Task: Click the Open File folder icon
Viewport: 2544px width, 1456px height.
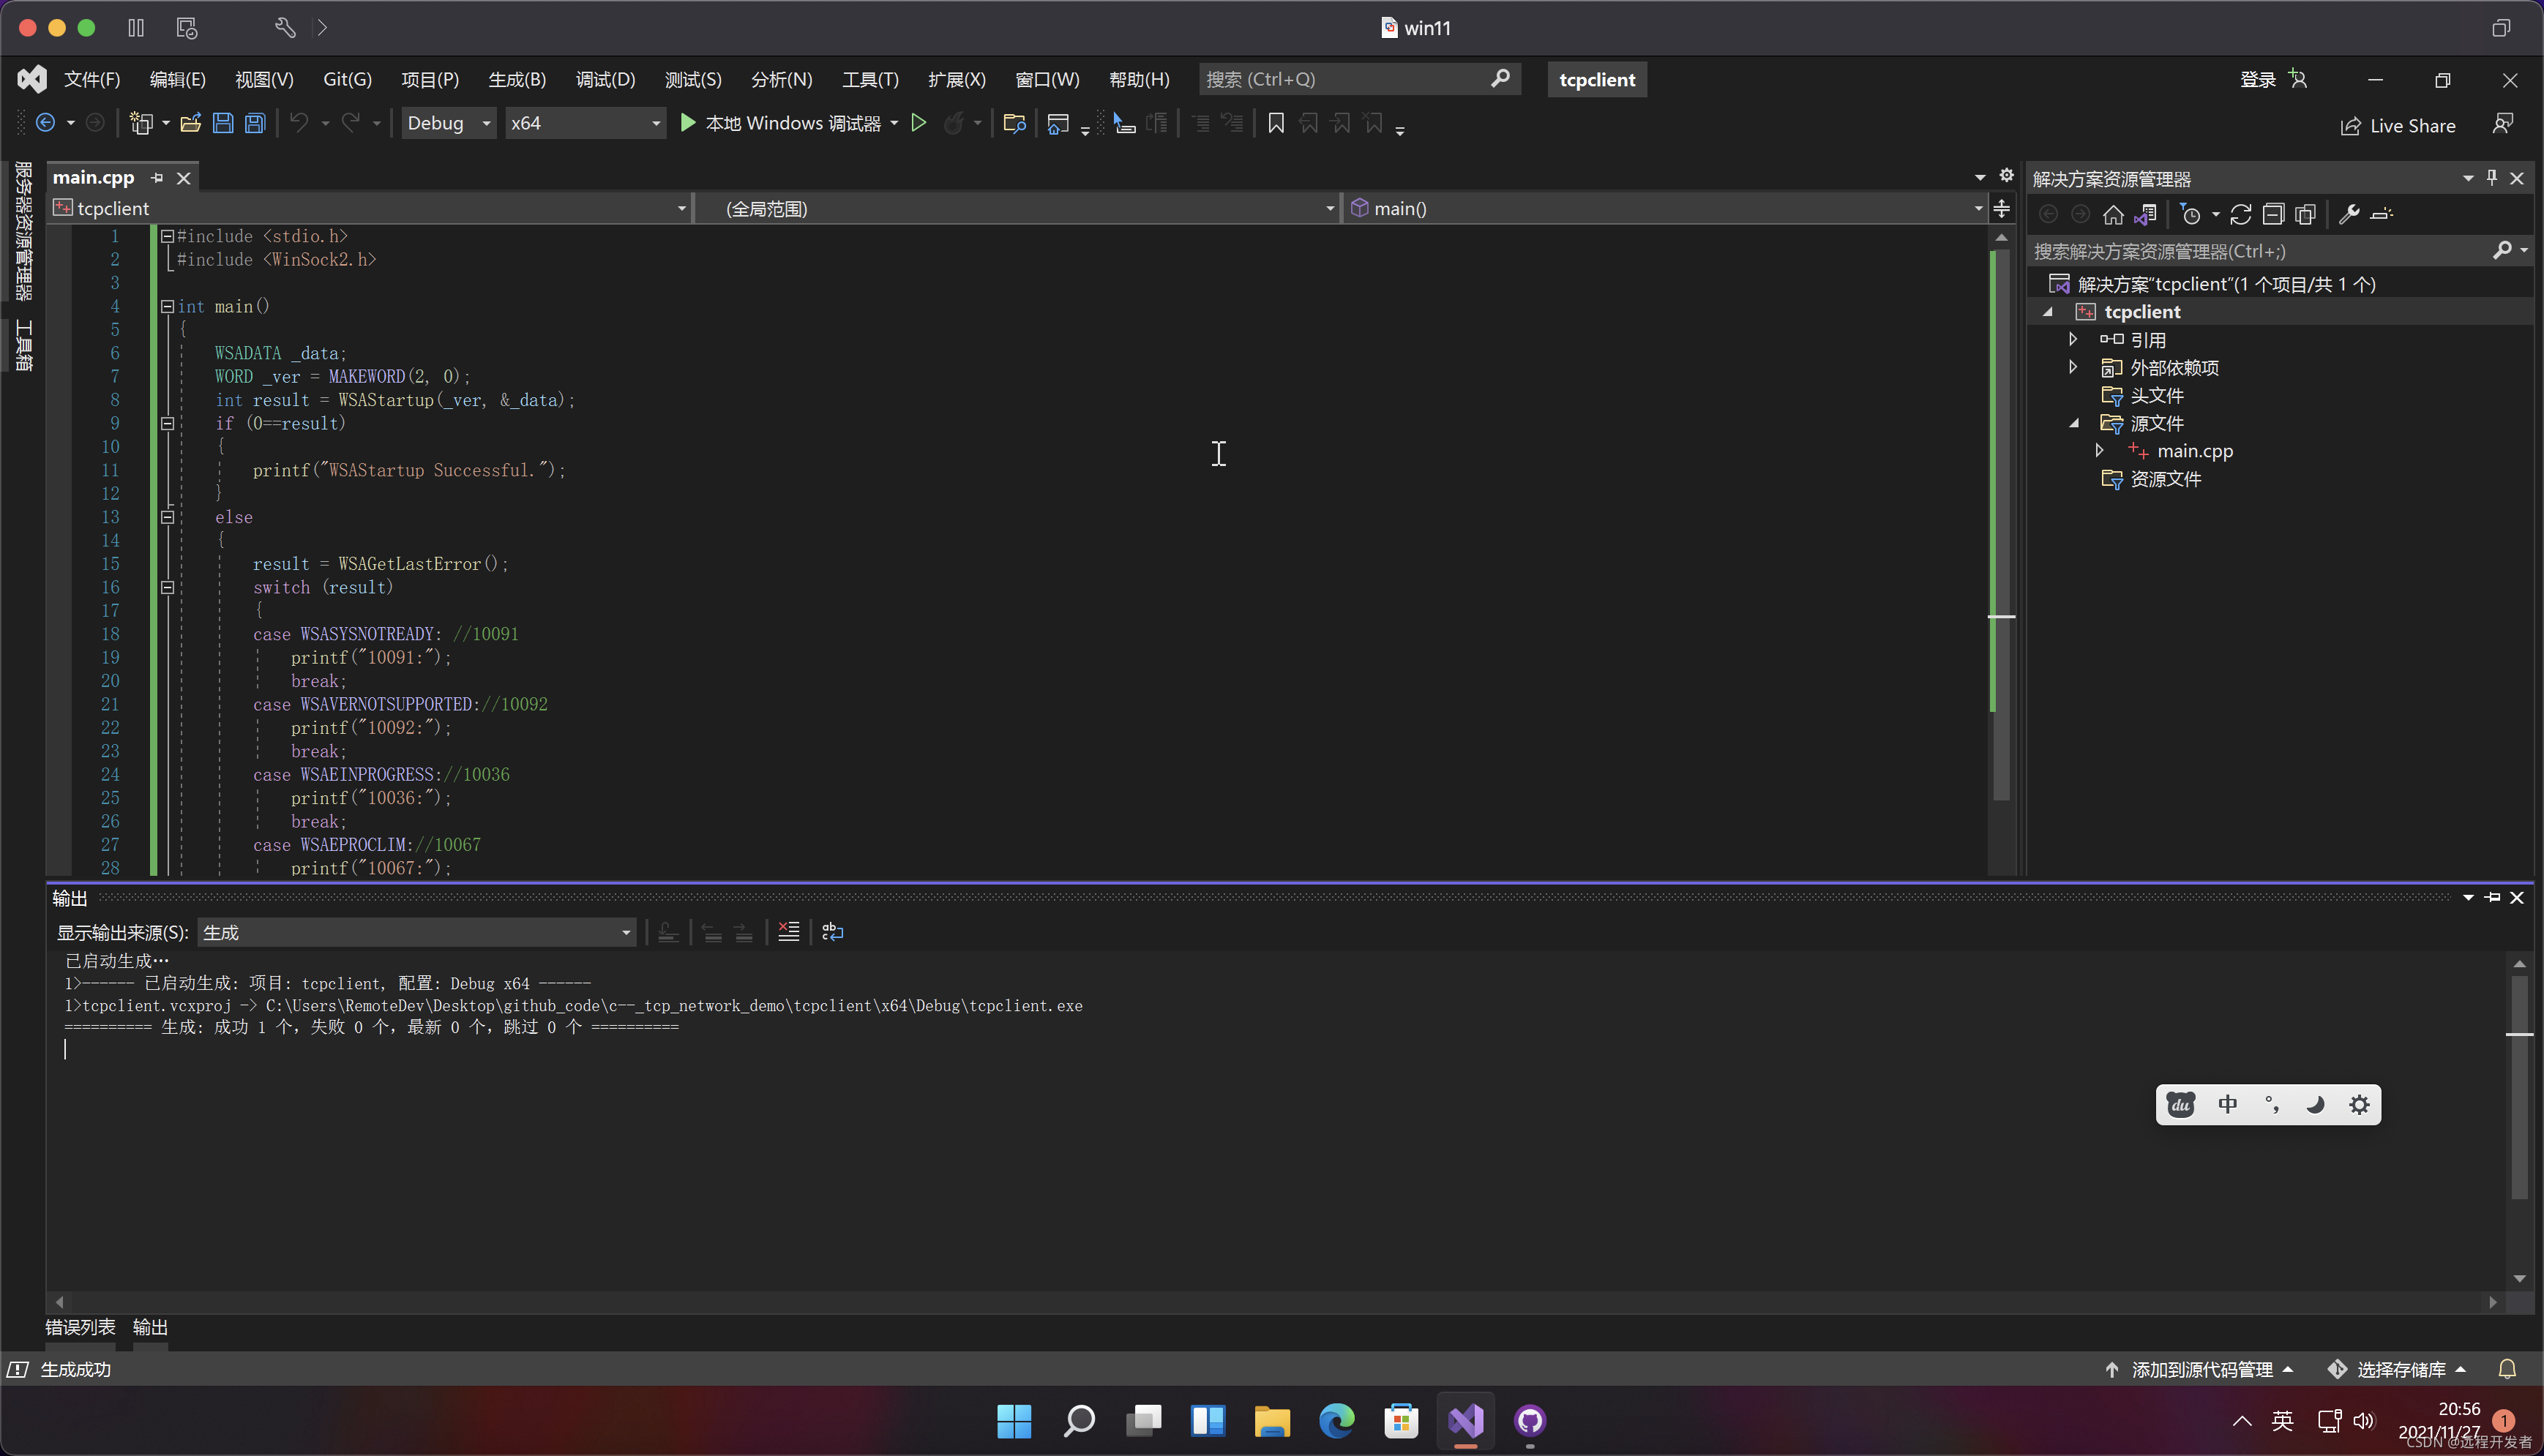Action: [x=190, y=123]
